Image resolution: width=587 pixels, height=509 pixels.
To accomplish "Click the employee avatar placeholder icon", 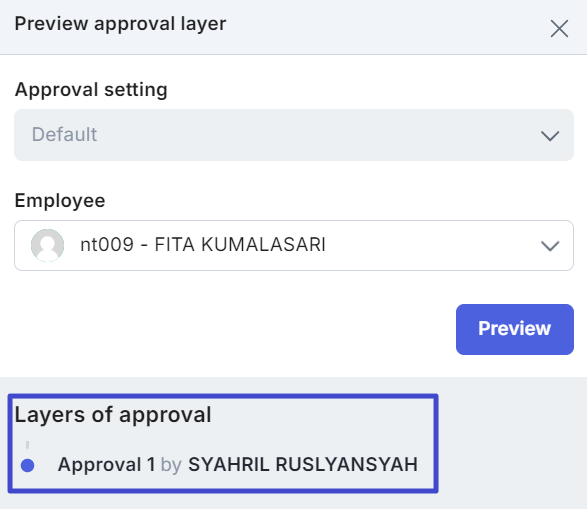I will coord(47,246).
